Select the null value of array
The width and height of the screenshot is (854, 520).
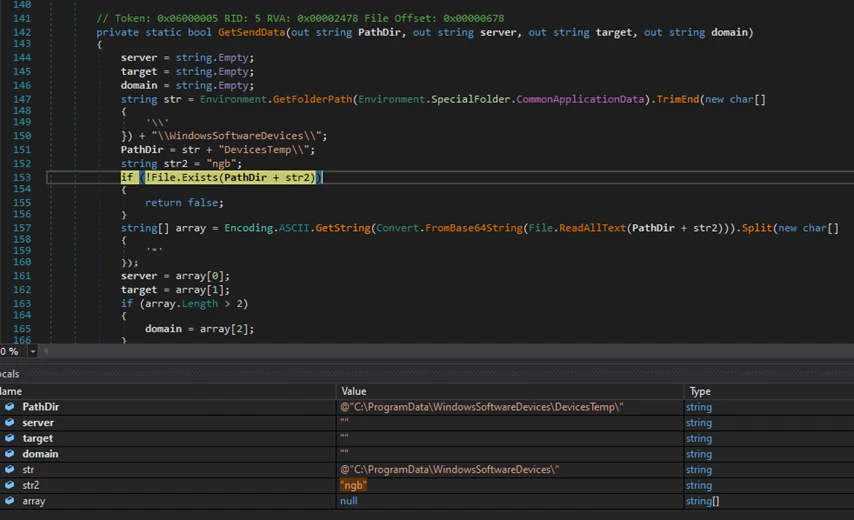pyautogui.click(x=348, y=501)
